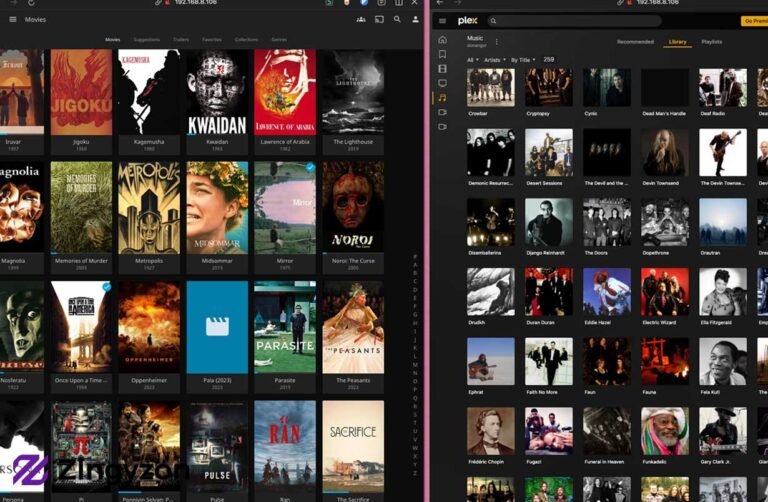Image resolution: width=768 pixels, height=502 pixels.
Task: Open Jigoku movie poster
Action: (x=81, y=92)
